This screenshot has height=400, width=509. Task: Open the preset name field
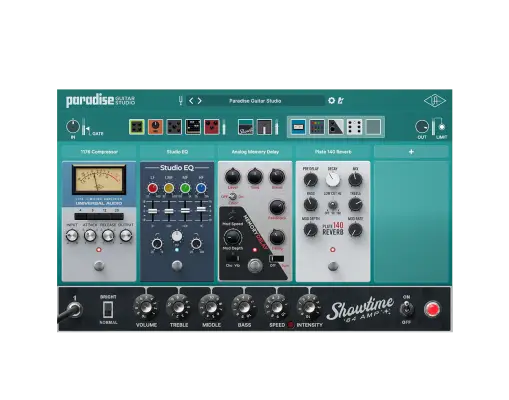tap(255, 101)
